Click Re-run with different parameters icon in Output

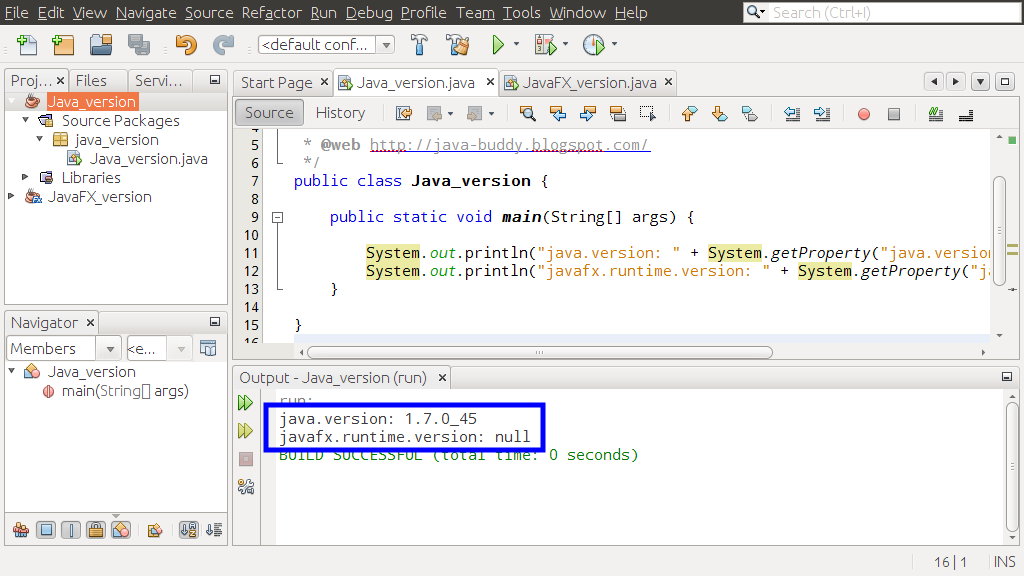pyautogui.click(x=246, y=430)
